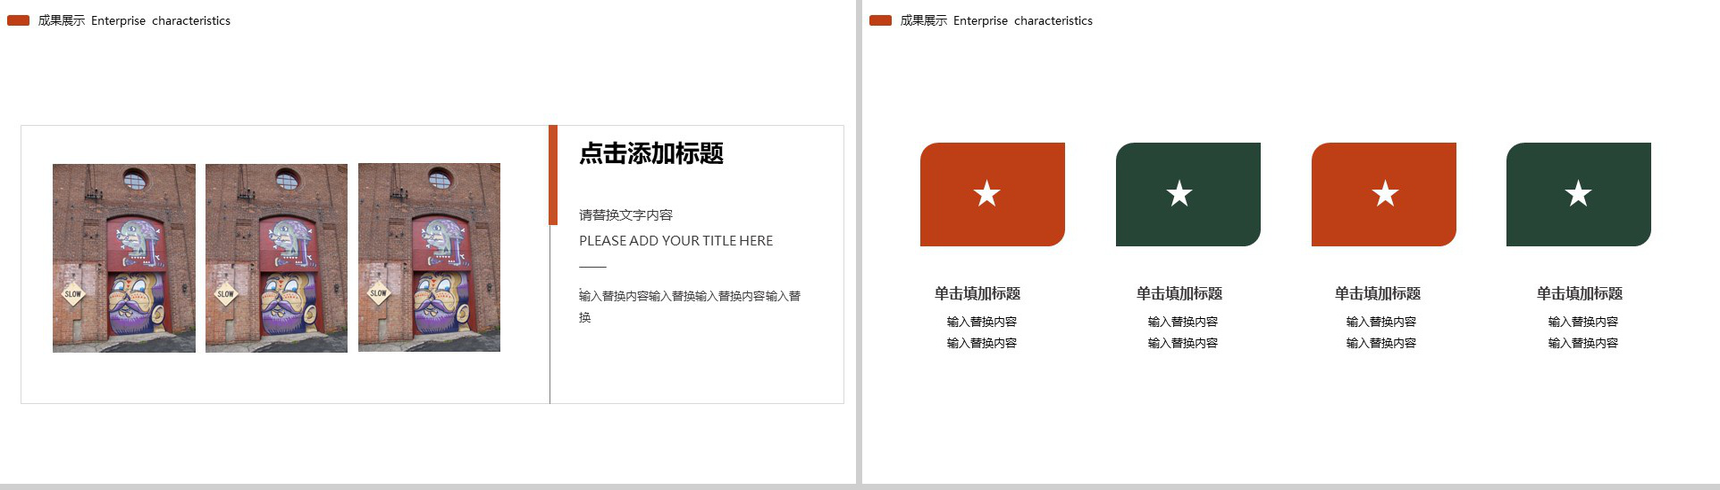Select the star in the rightmost dark green card
This screenshot has width=1720, height=490.
point(1578,194)
